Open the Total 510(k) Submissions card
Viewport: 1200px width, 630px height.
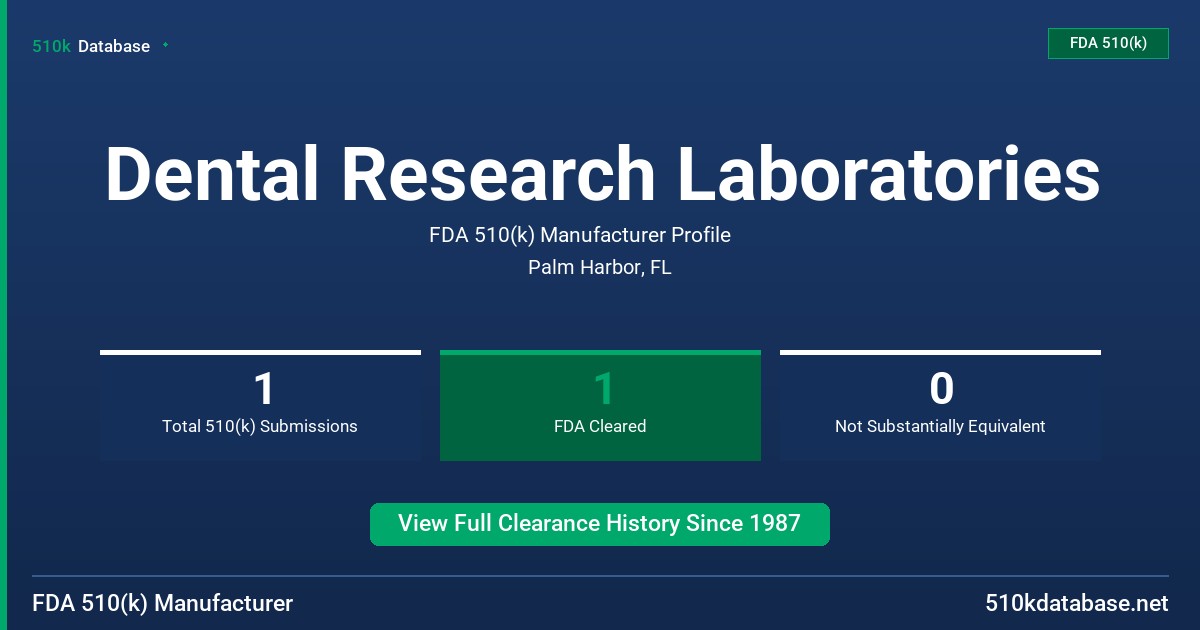click(x=260, y=405)
